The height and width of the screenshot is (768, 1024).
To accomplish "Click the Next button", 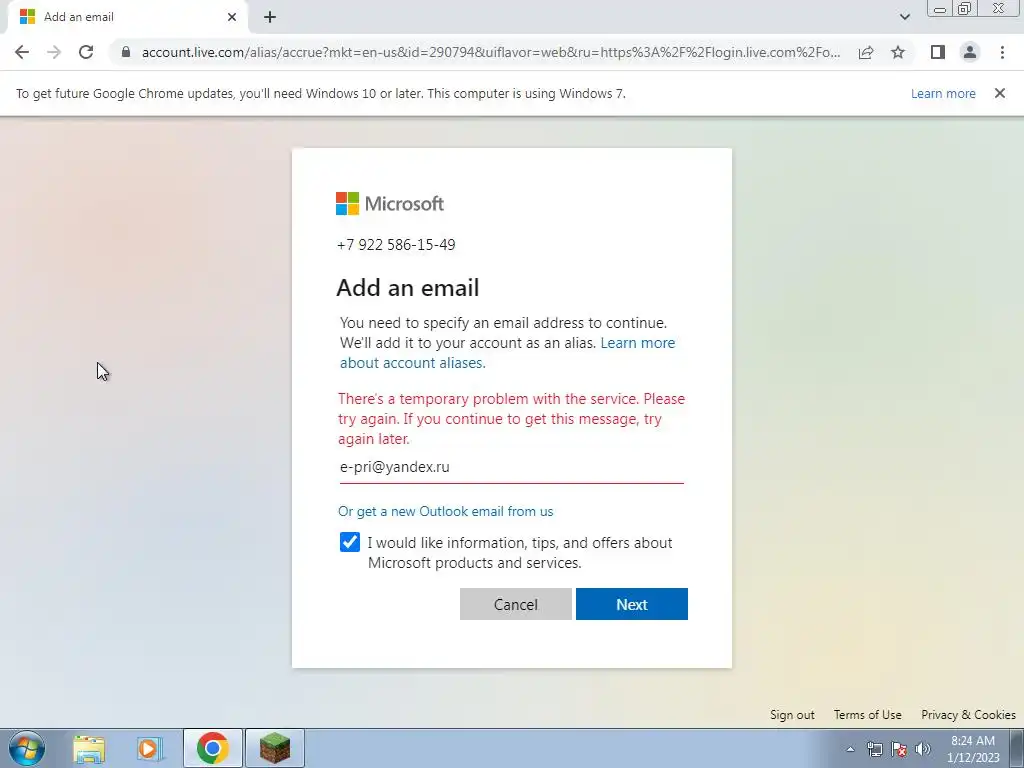I will pyautogui.click(x=632, y=604).
